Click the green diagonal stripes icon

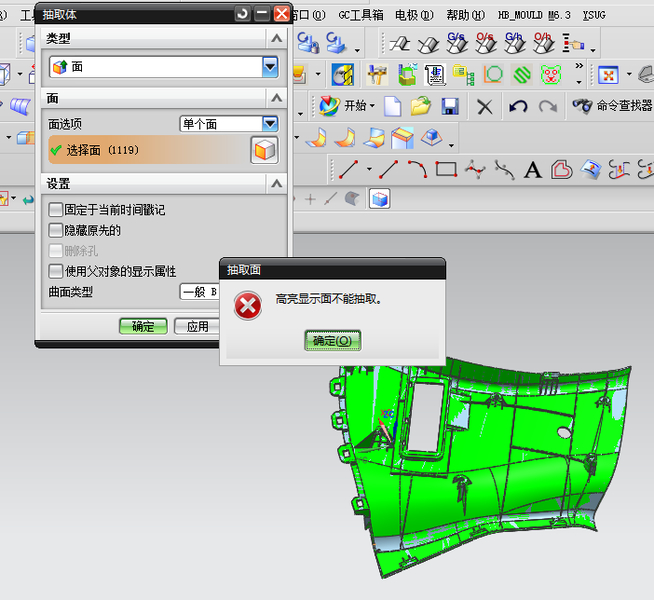tap(522, 75)
